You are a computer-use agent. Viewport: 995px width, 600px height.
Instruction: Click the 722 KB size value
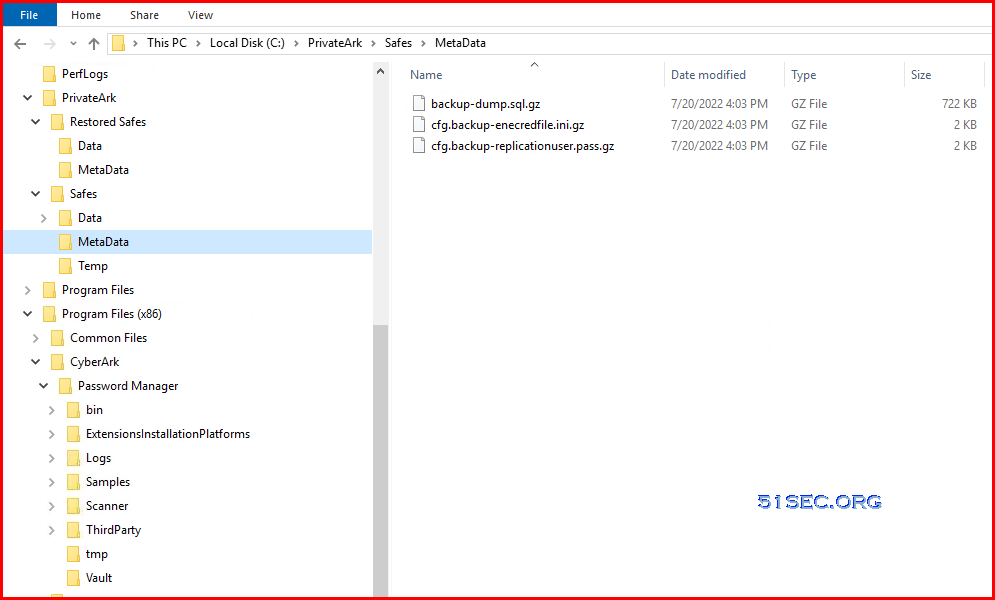pos(959,104)
